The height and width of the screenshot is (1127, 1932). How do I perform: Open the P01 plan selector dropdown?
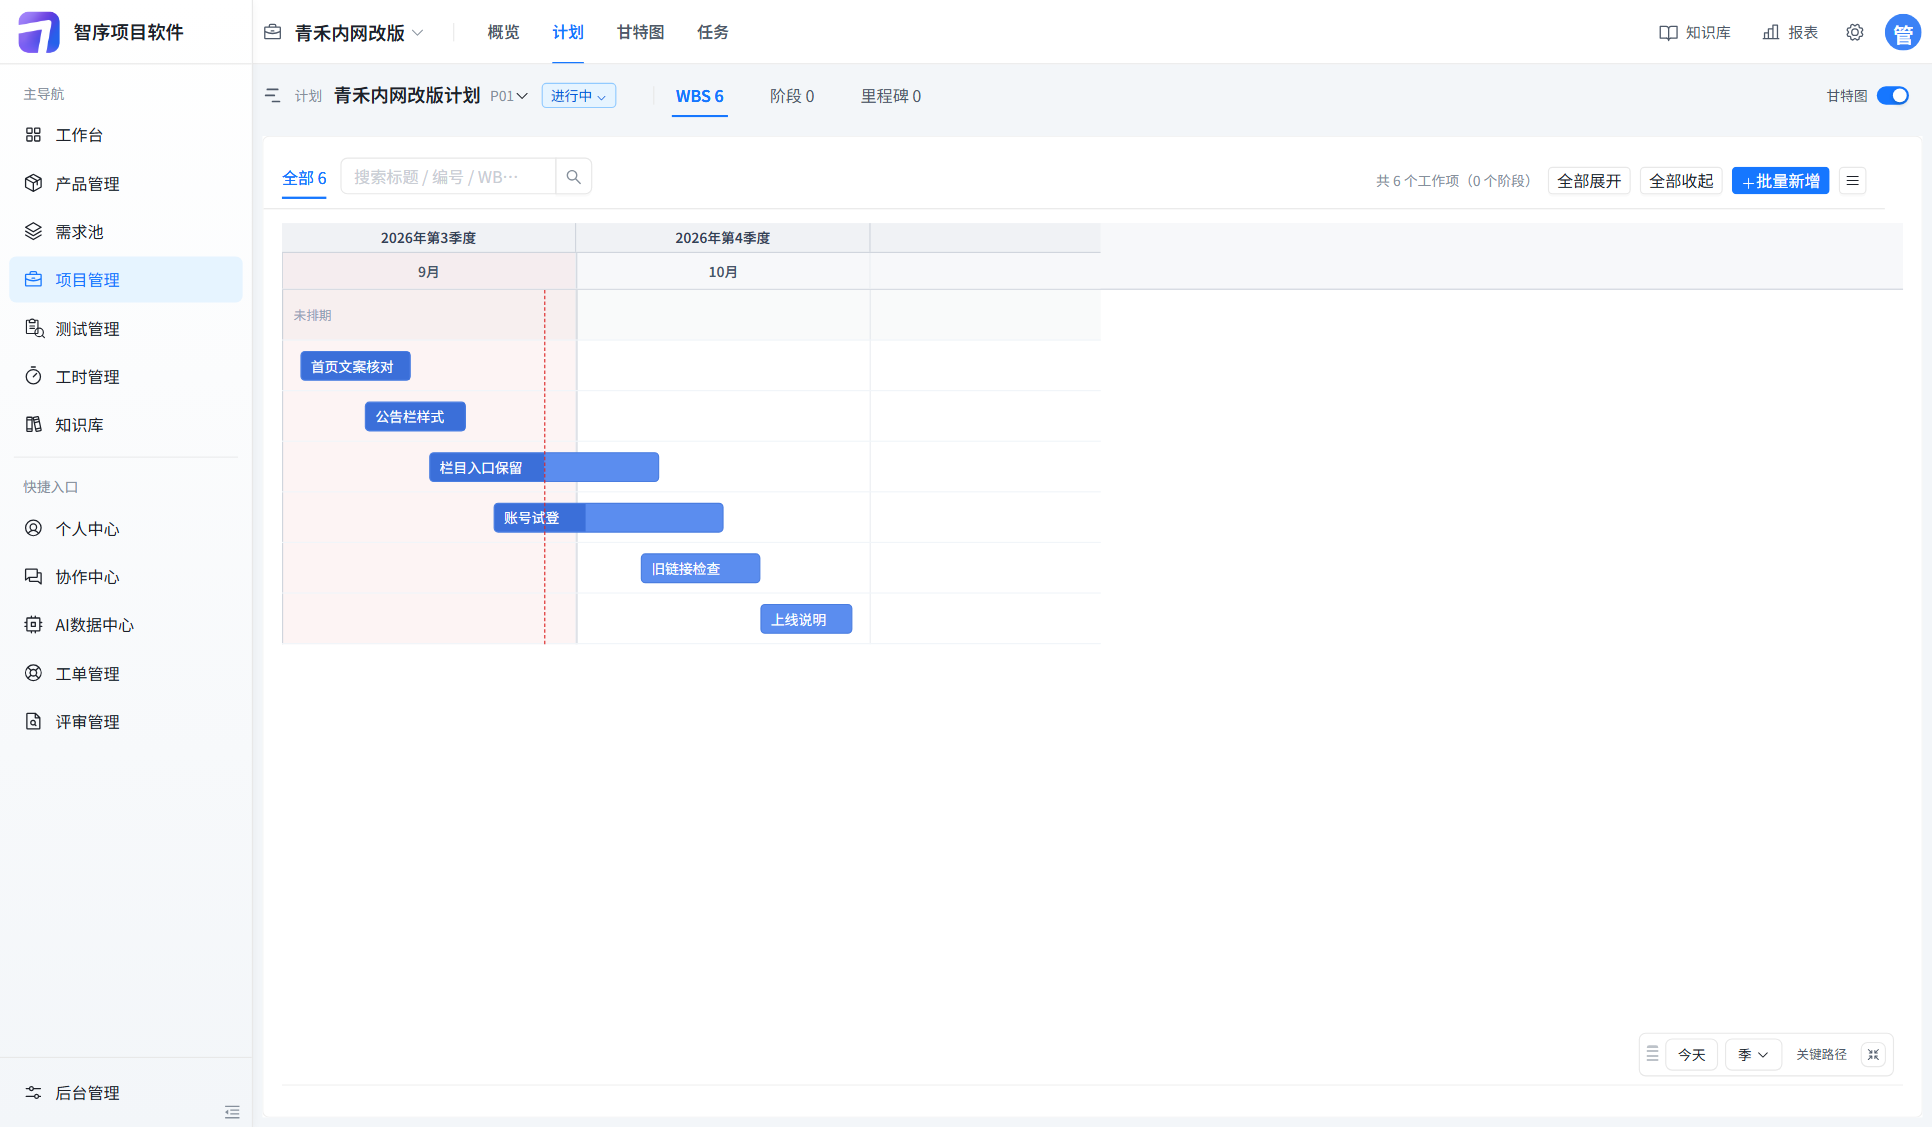tap(509, 96)
